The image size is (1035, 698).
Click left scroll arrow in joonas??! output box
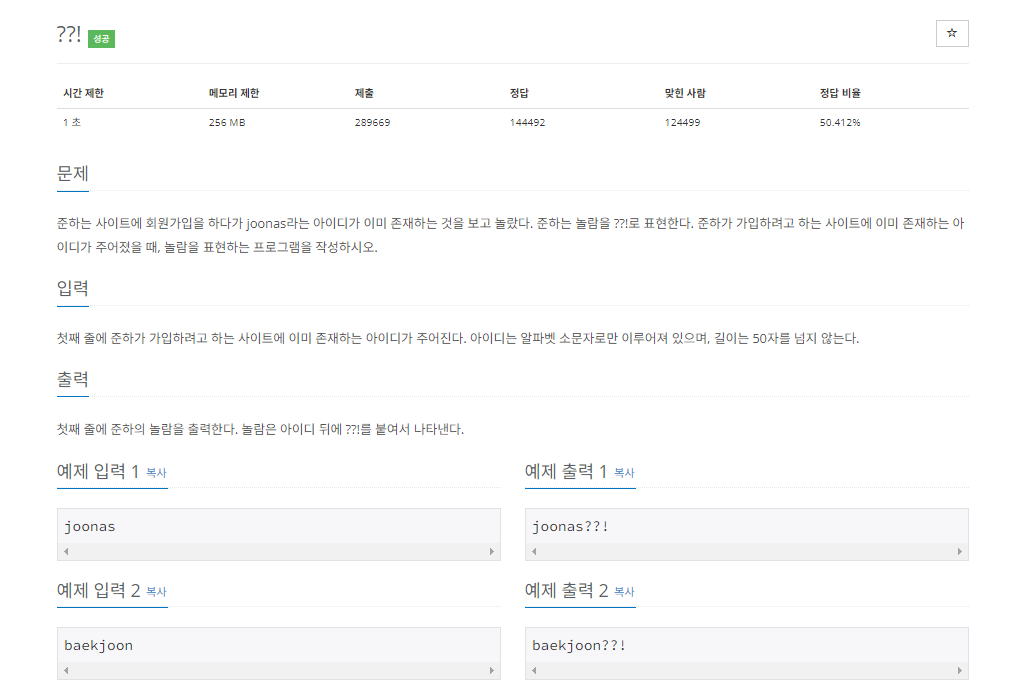(534, 551)
